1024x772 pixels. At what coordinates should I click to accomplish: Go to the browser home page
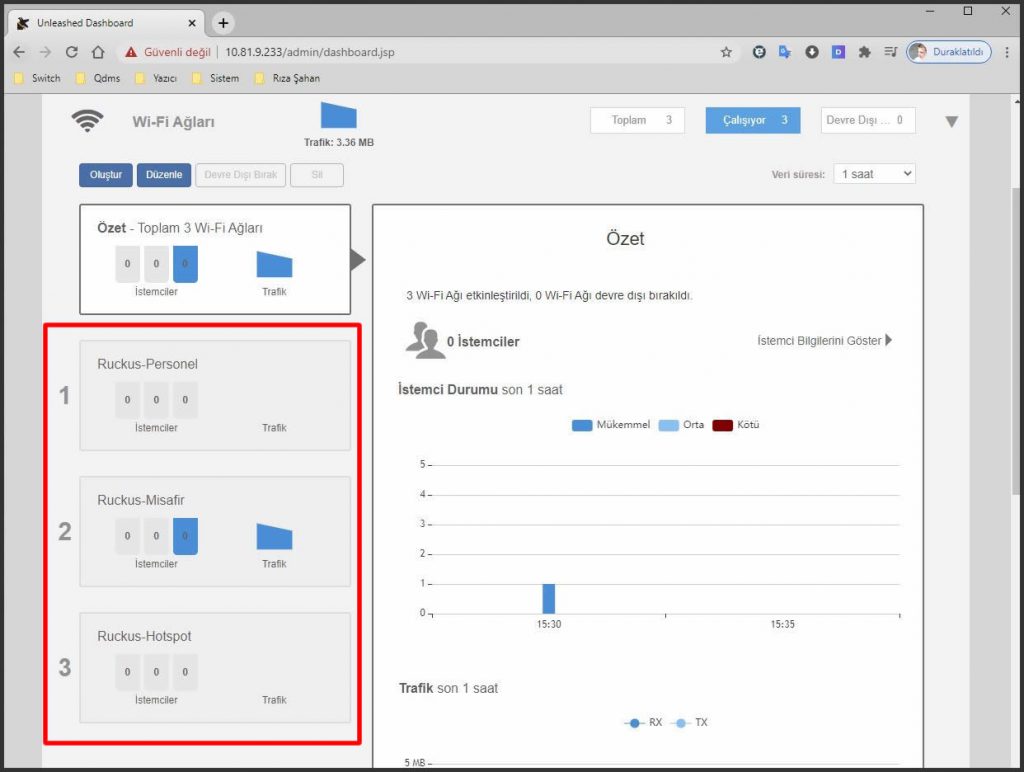coord(98,52)
